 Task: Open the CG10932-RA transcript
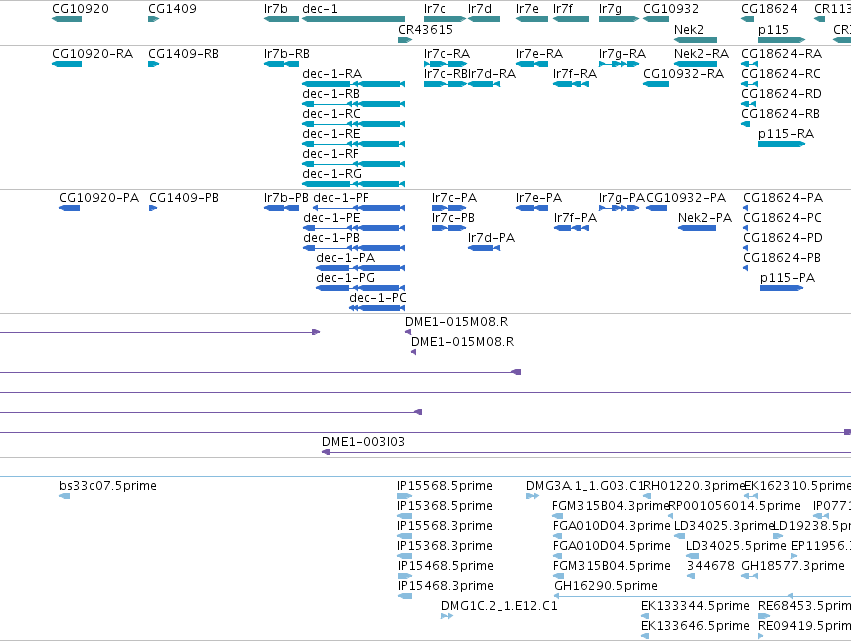click(x=656, y=84)
